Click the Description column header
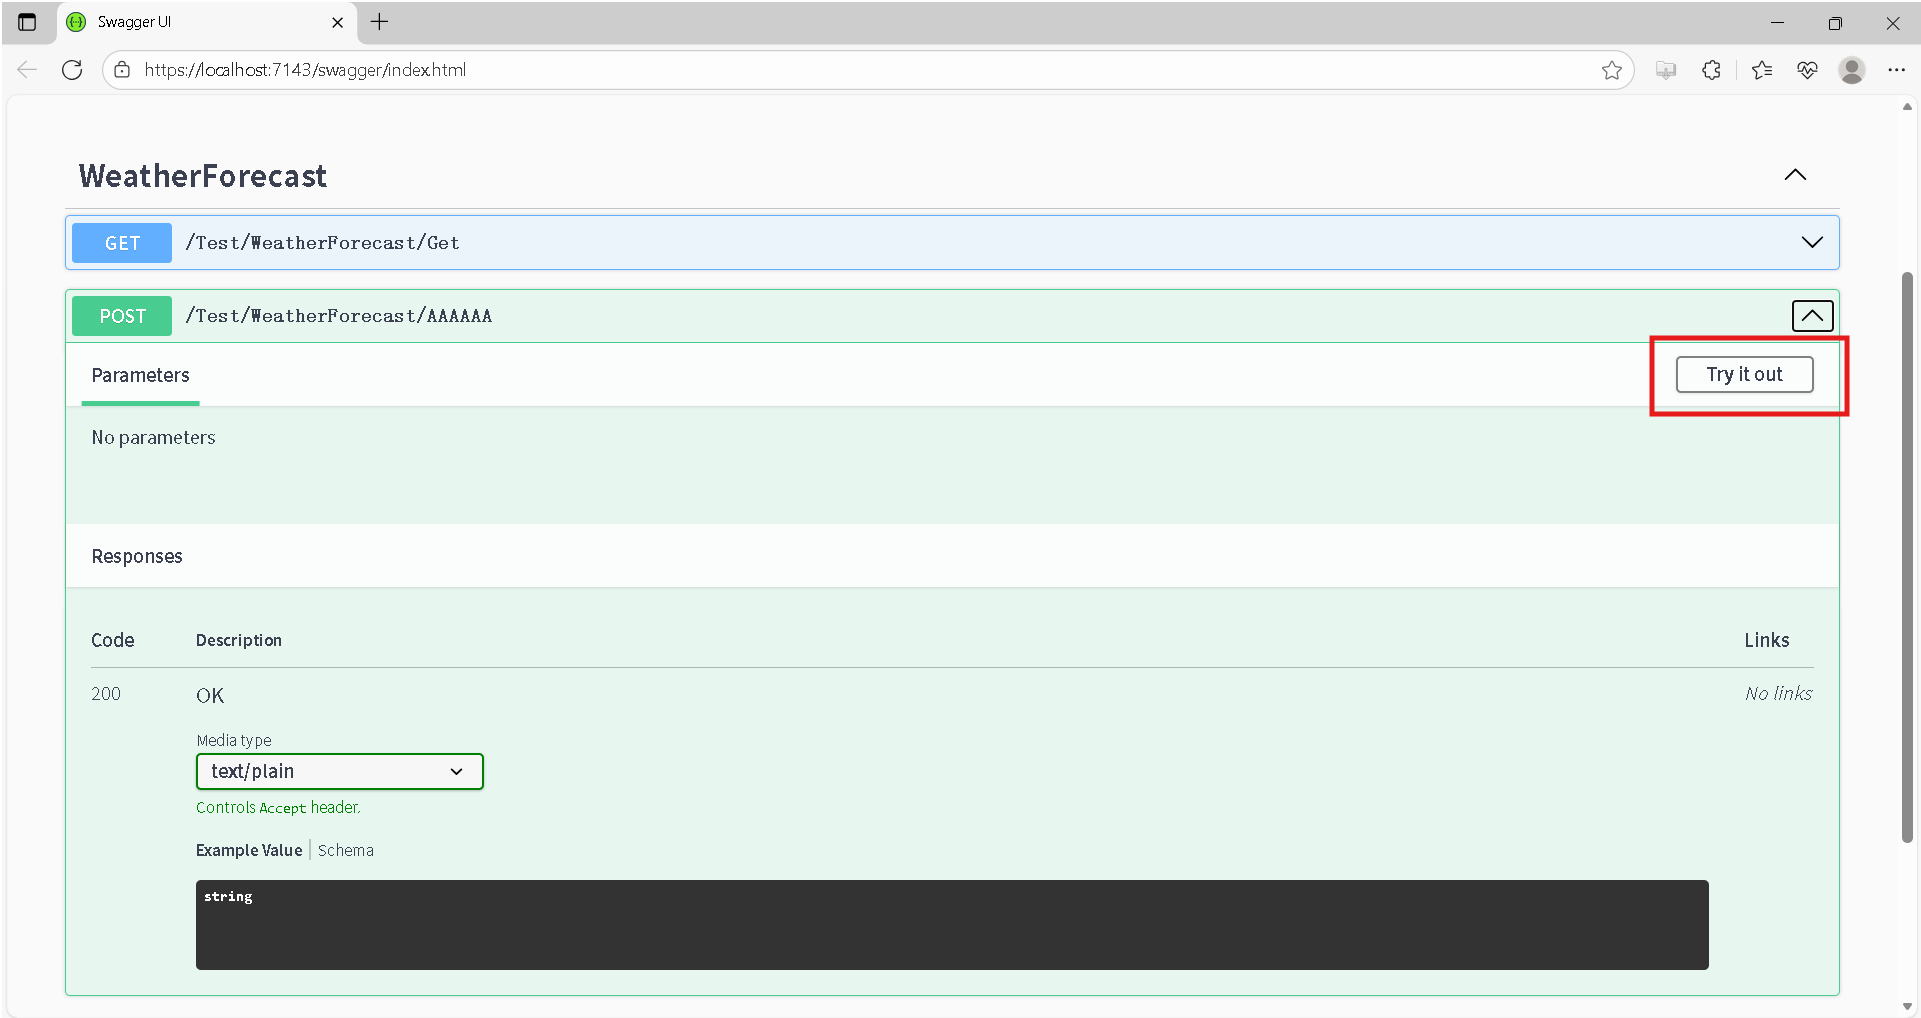 click(239, 640)
